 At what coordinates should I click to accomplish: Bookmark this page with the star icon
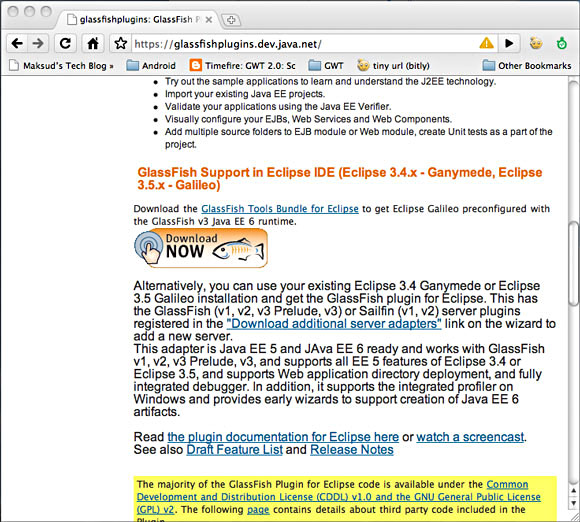coord(120,44)
